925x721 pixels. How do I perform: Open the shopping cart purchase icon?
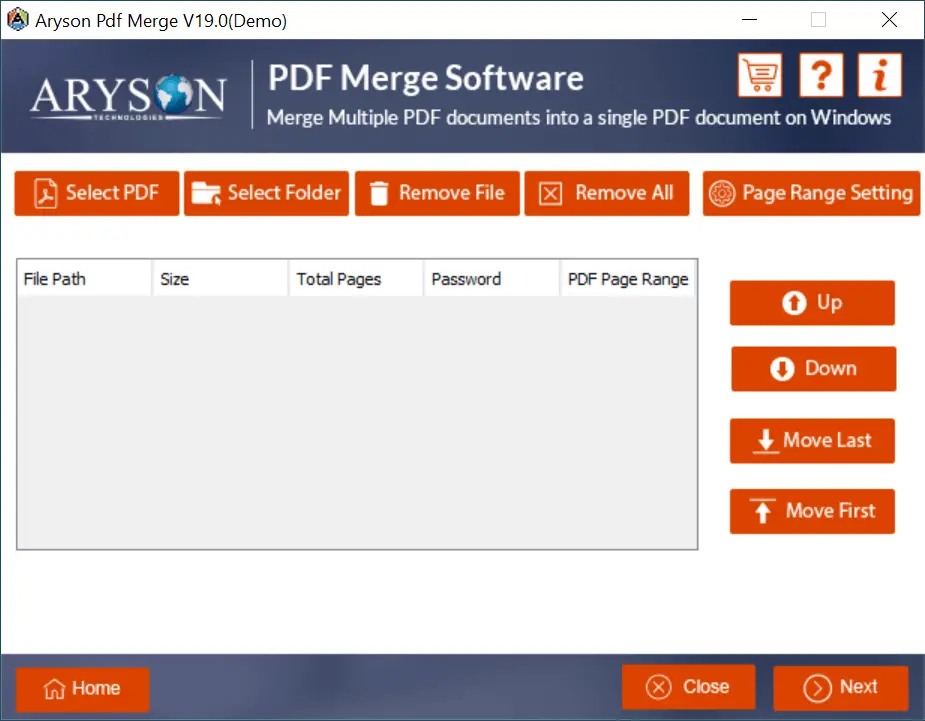pyautogui.click(x=760, y=75)
